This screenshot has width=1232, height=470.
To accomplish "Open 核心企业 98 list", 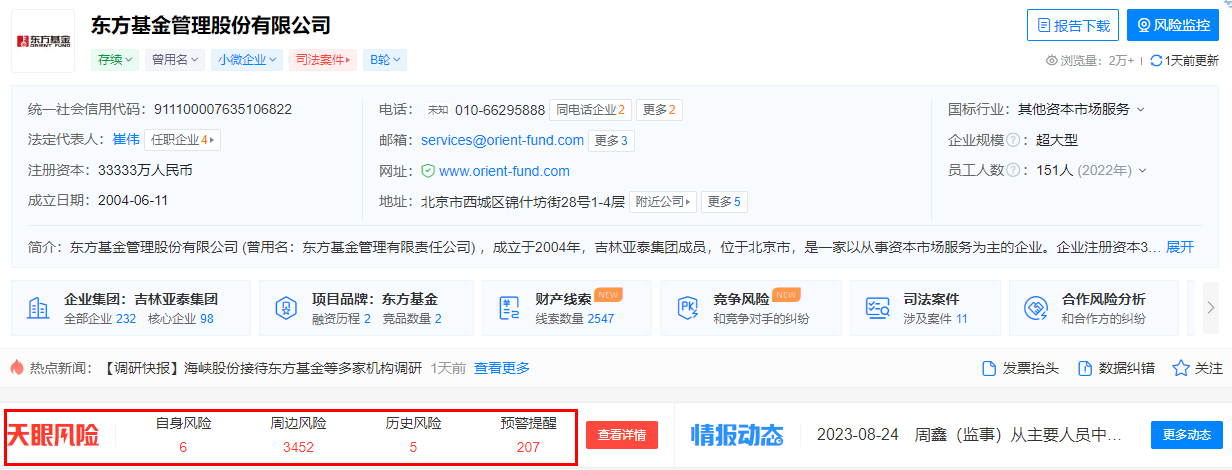I will [181, 319].
